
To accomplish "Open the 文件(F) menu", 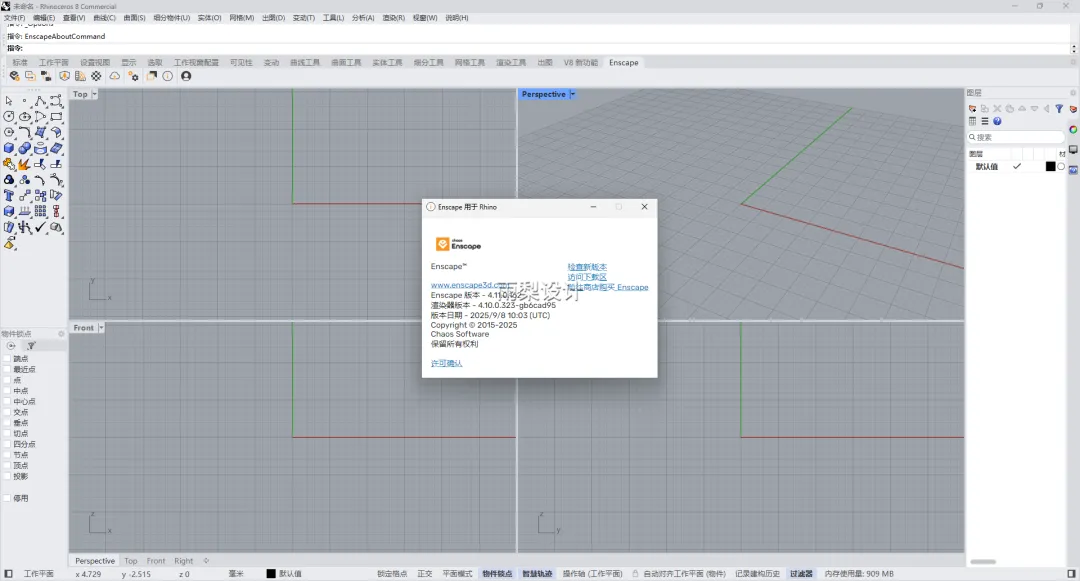I will tap(14, 18).
